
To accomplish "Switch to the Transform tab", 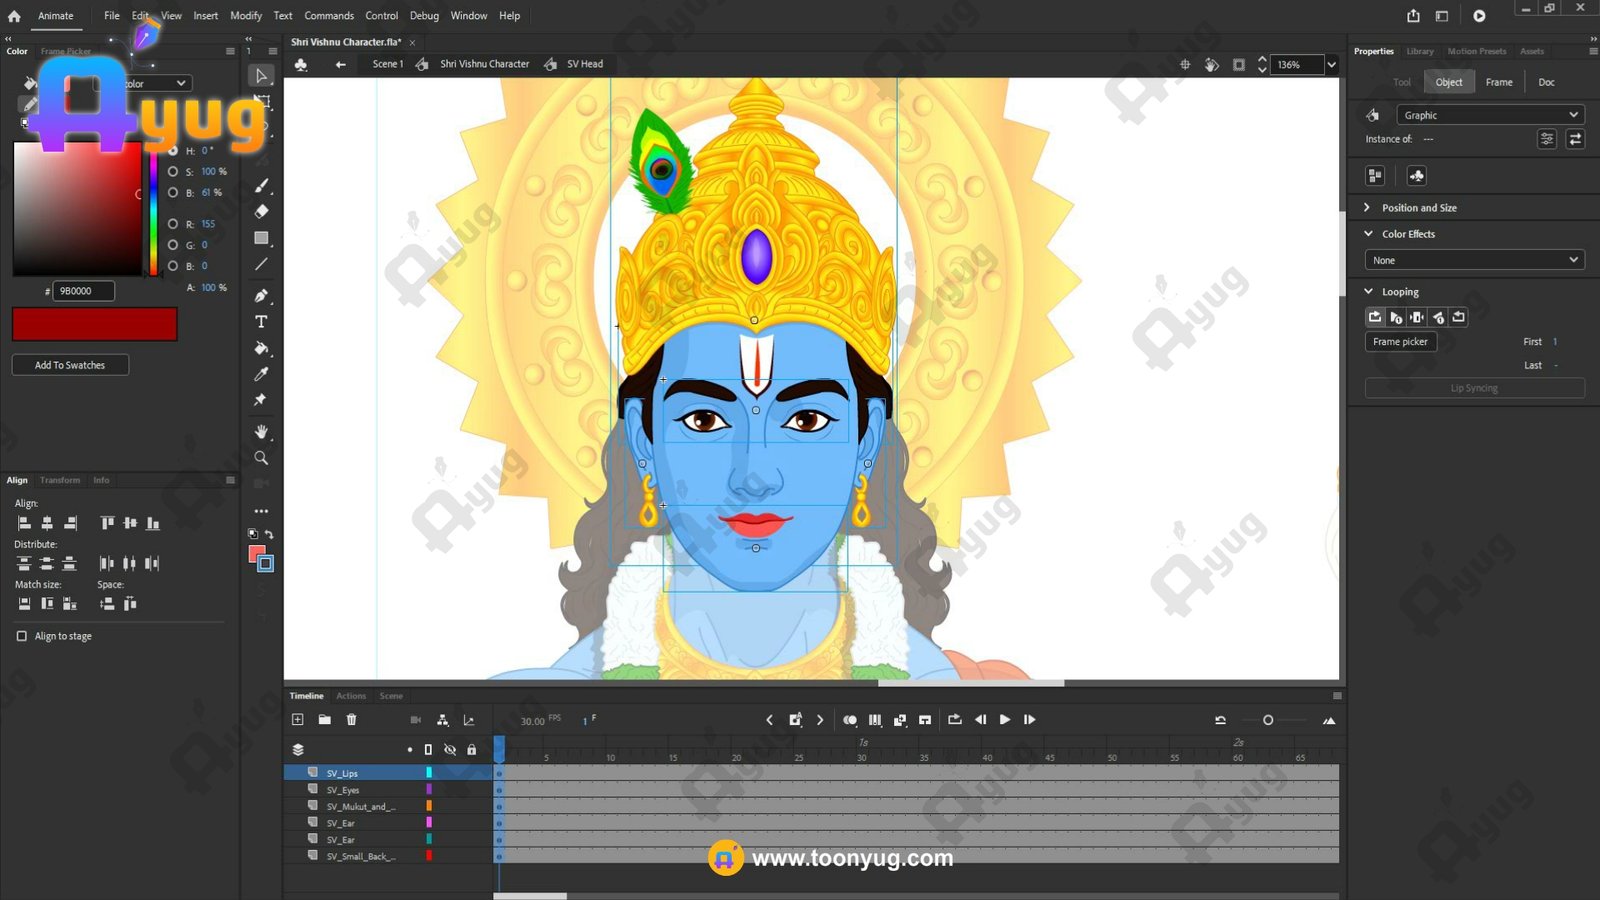I will click(60, 480).
